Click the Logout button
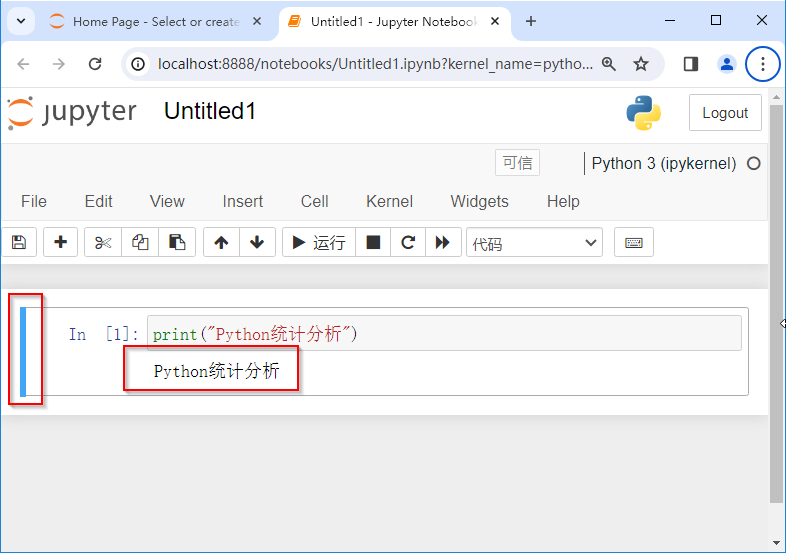The height and width of the screenshot is (553, 786). pyautogui.click(x=725, y=113)
